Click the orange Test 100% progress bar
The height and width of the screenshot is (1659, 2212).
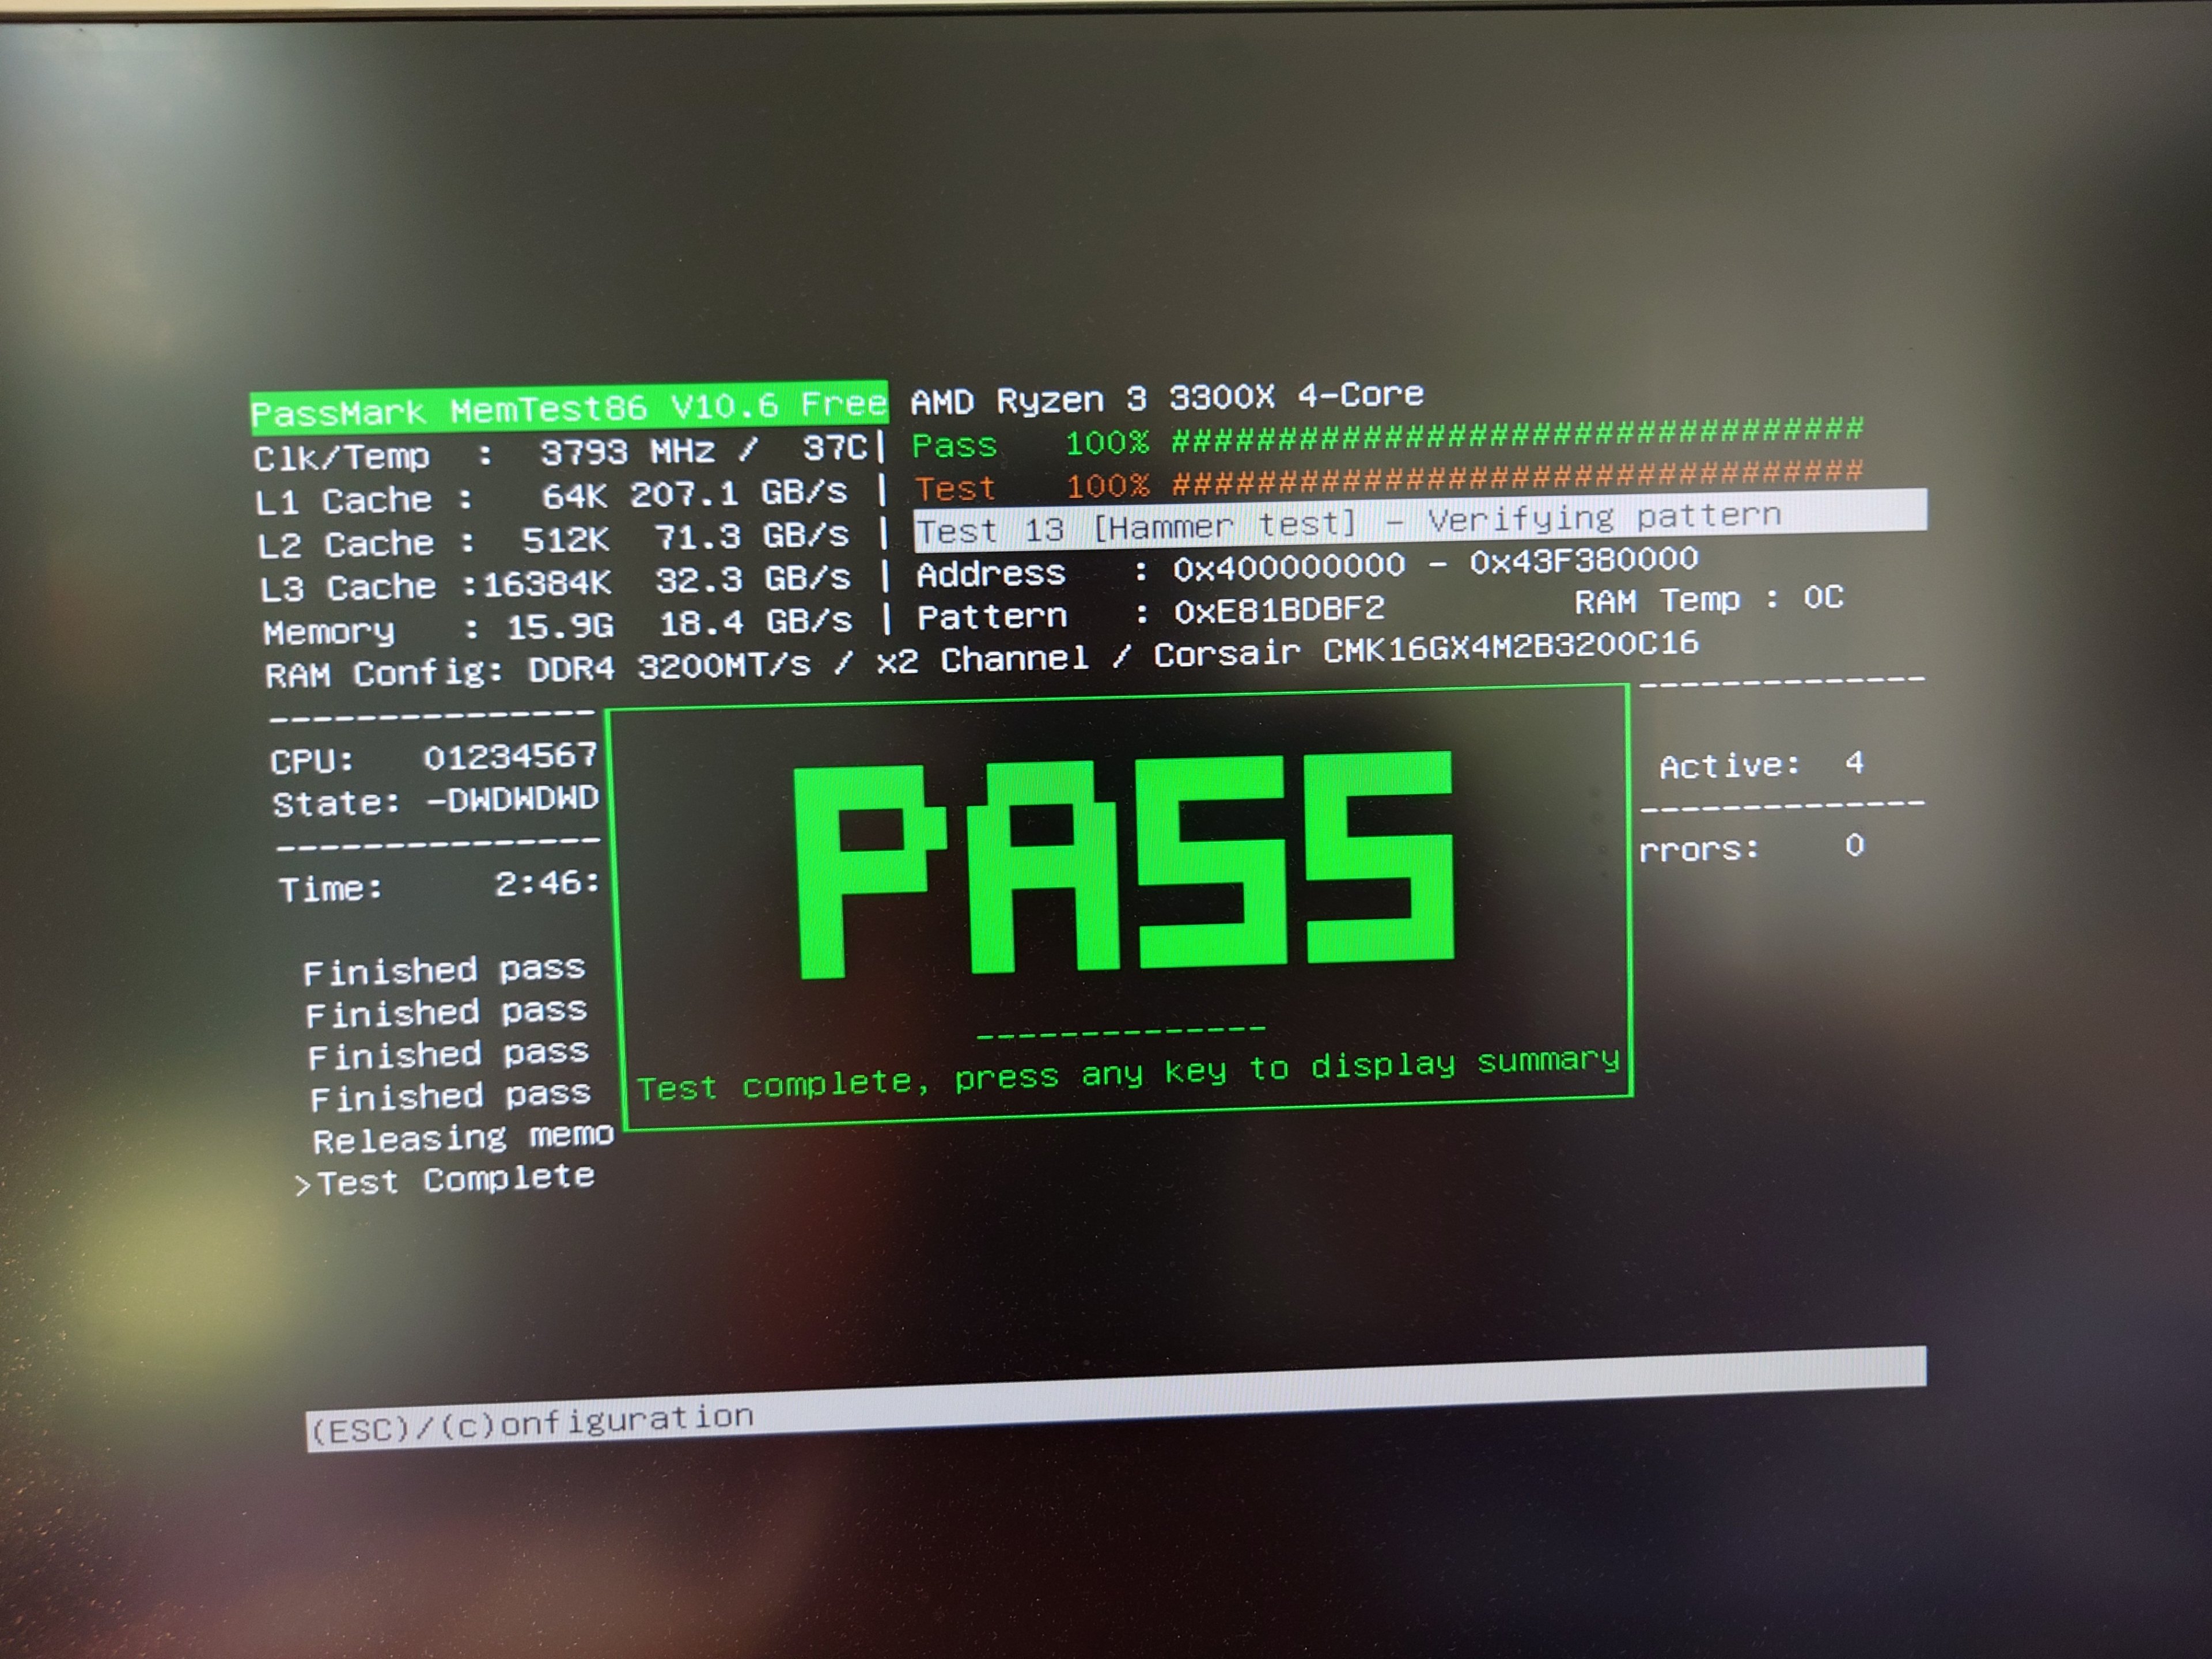point(1516,478)
